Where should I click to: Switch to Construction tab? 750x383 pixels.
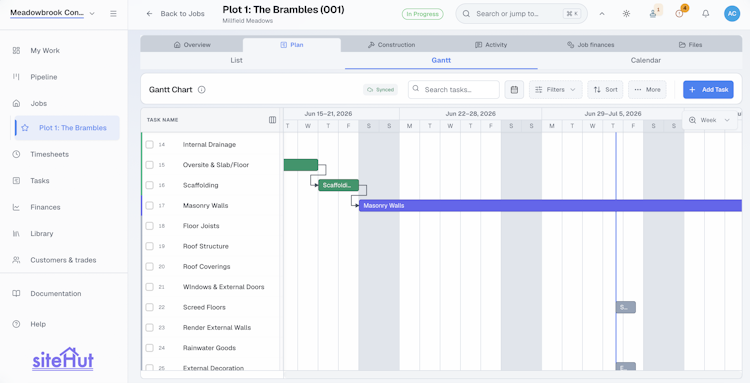(x=391, y=44)
